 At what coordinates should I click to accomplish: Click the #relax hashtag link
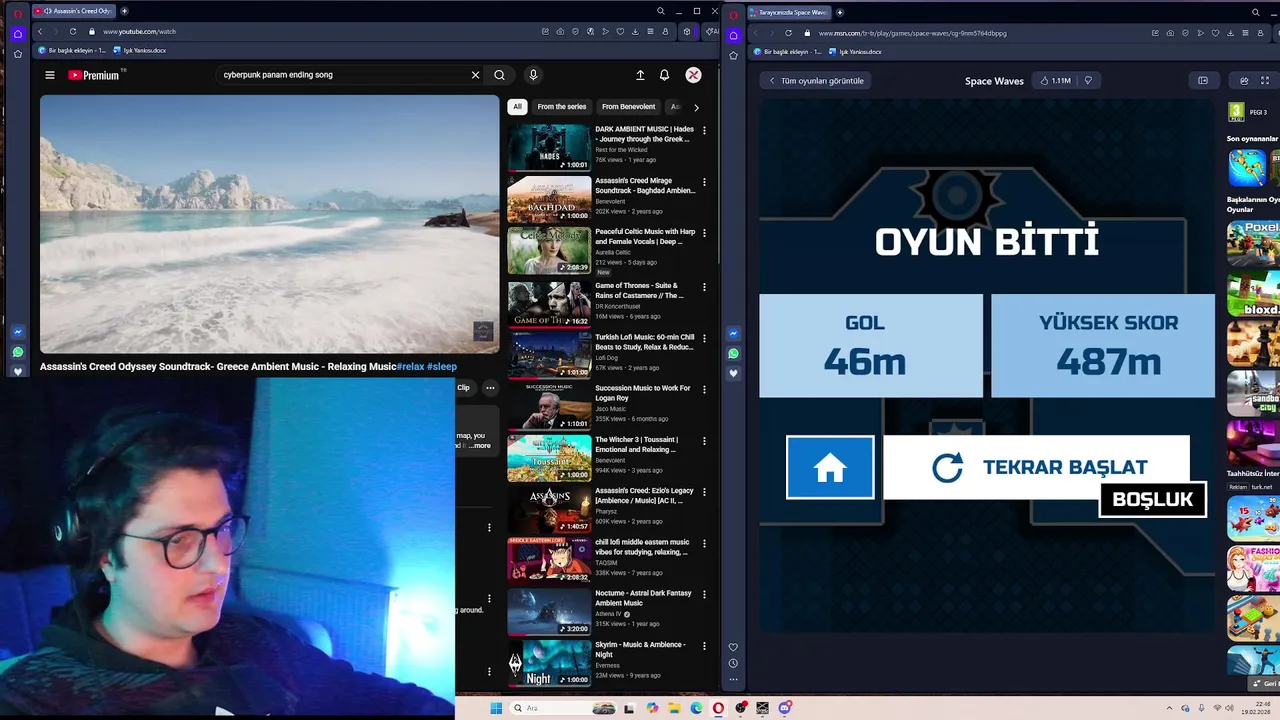411,367
